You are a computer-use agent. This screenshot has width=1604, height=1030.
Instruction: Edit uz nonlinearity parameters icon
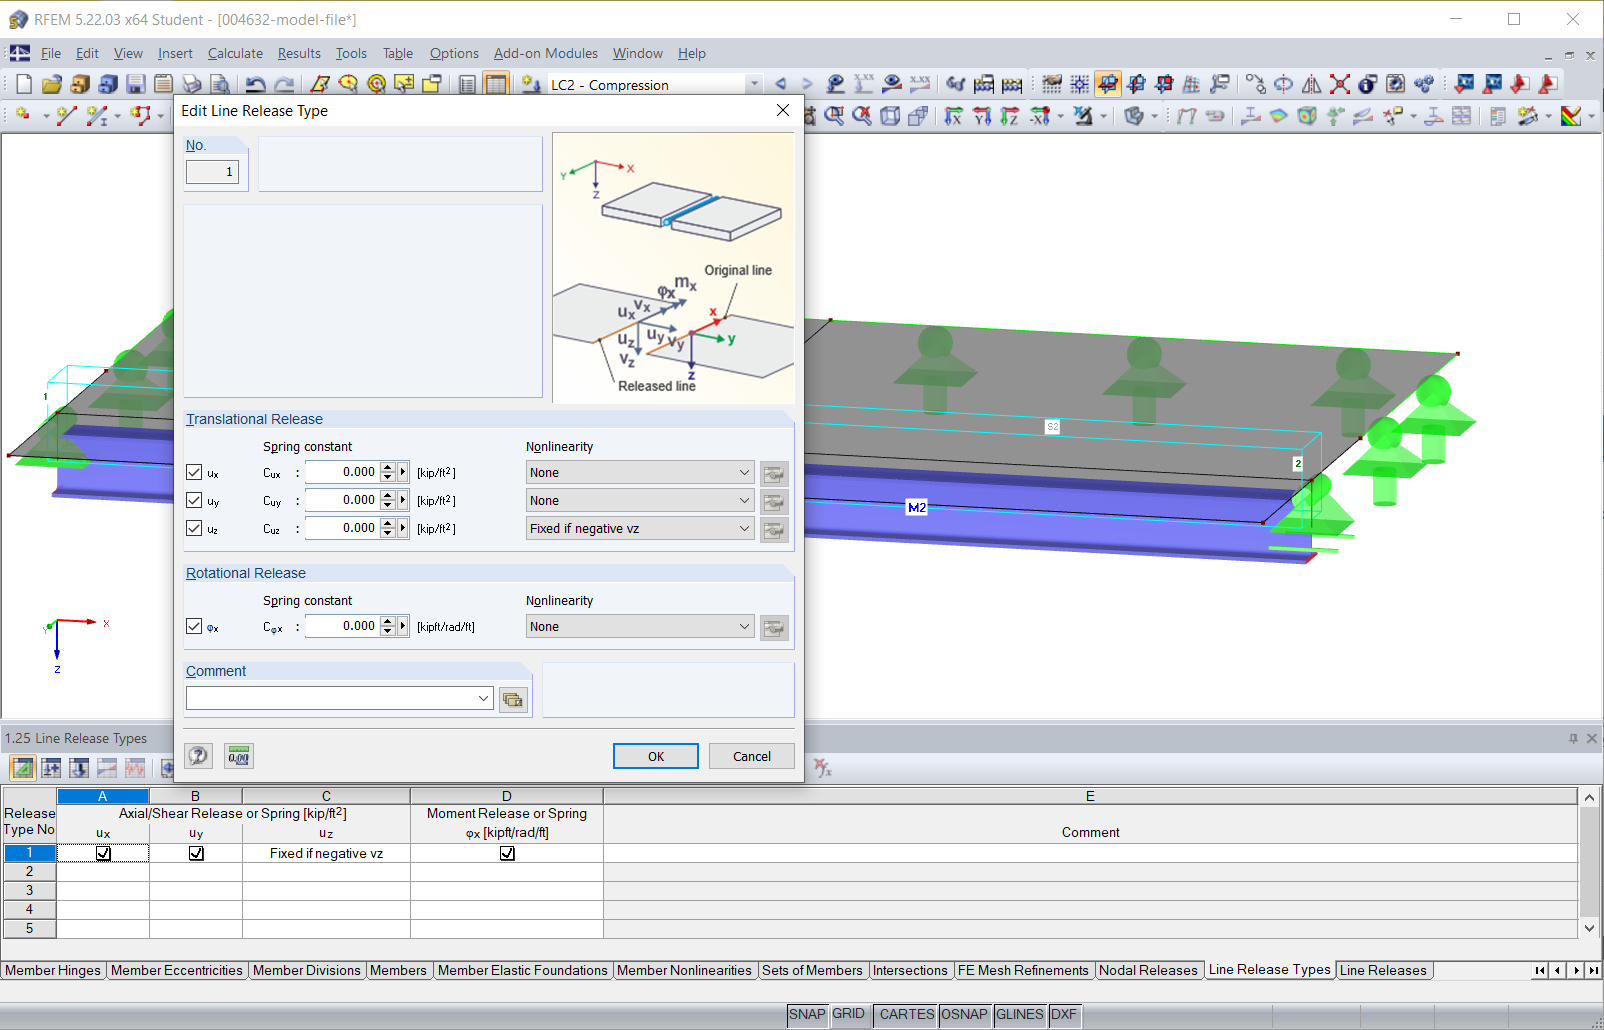(774, 529)
